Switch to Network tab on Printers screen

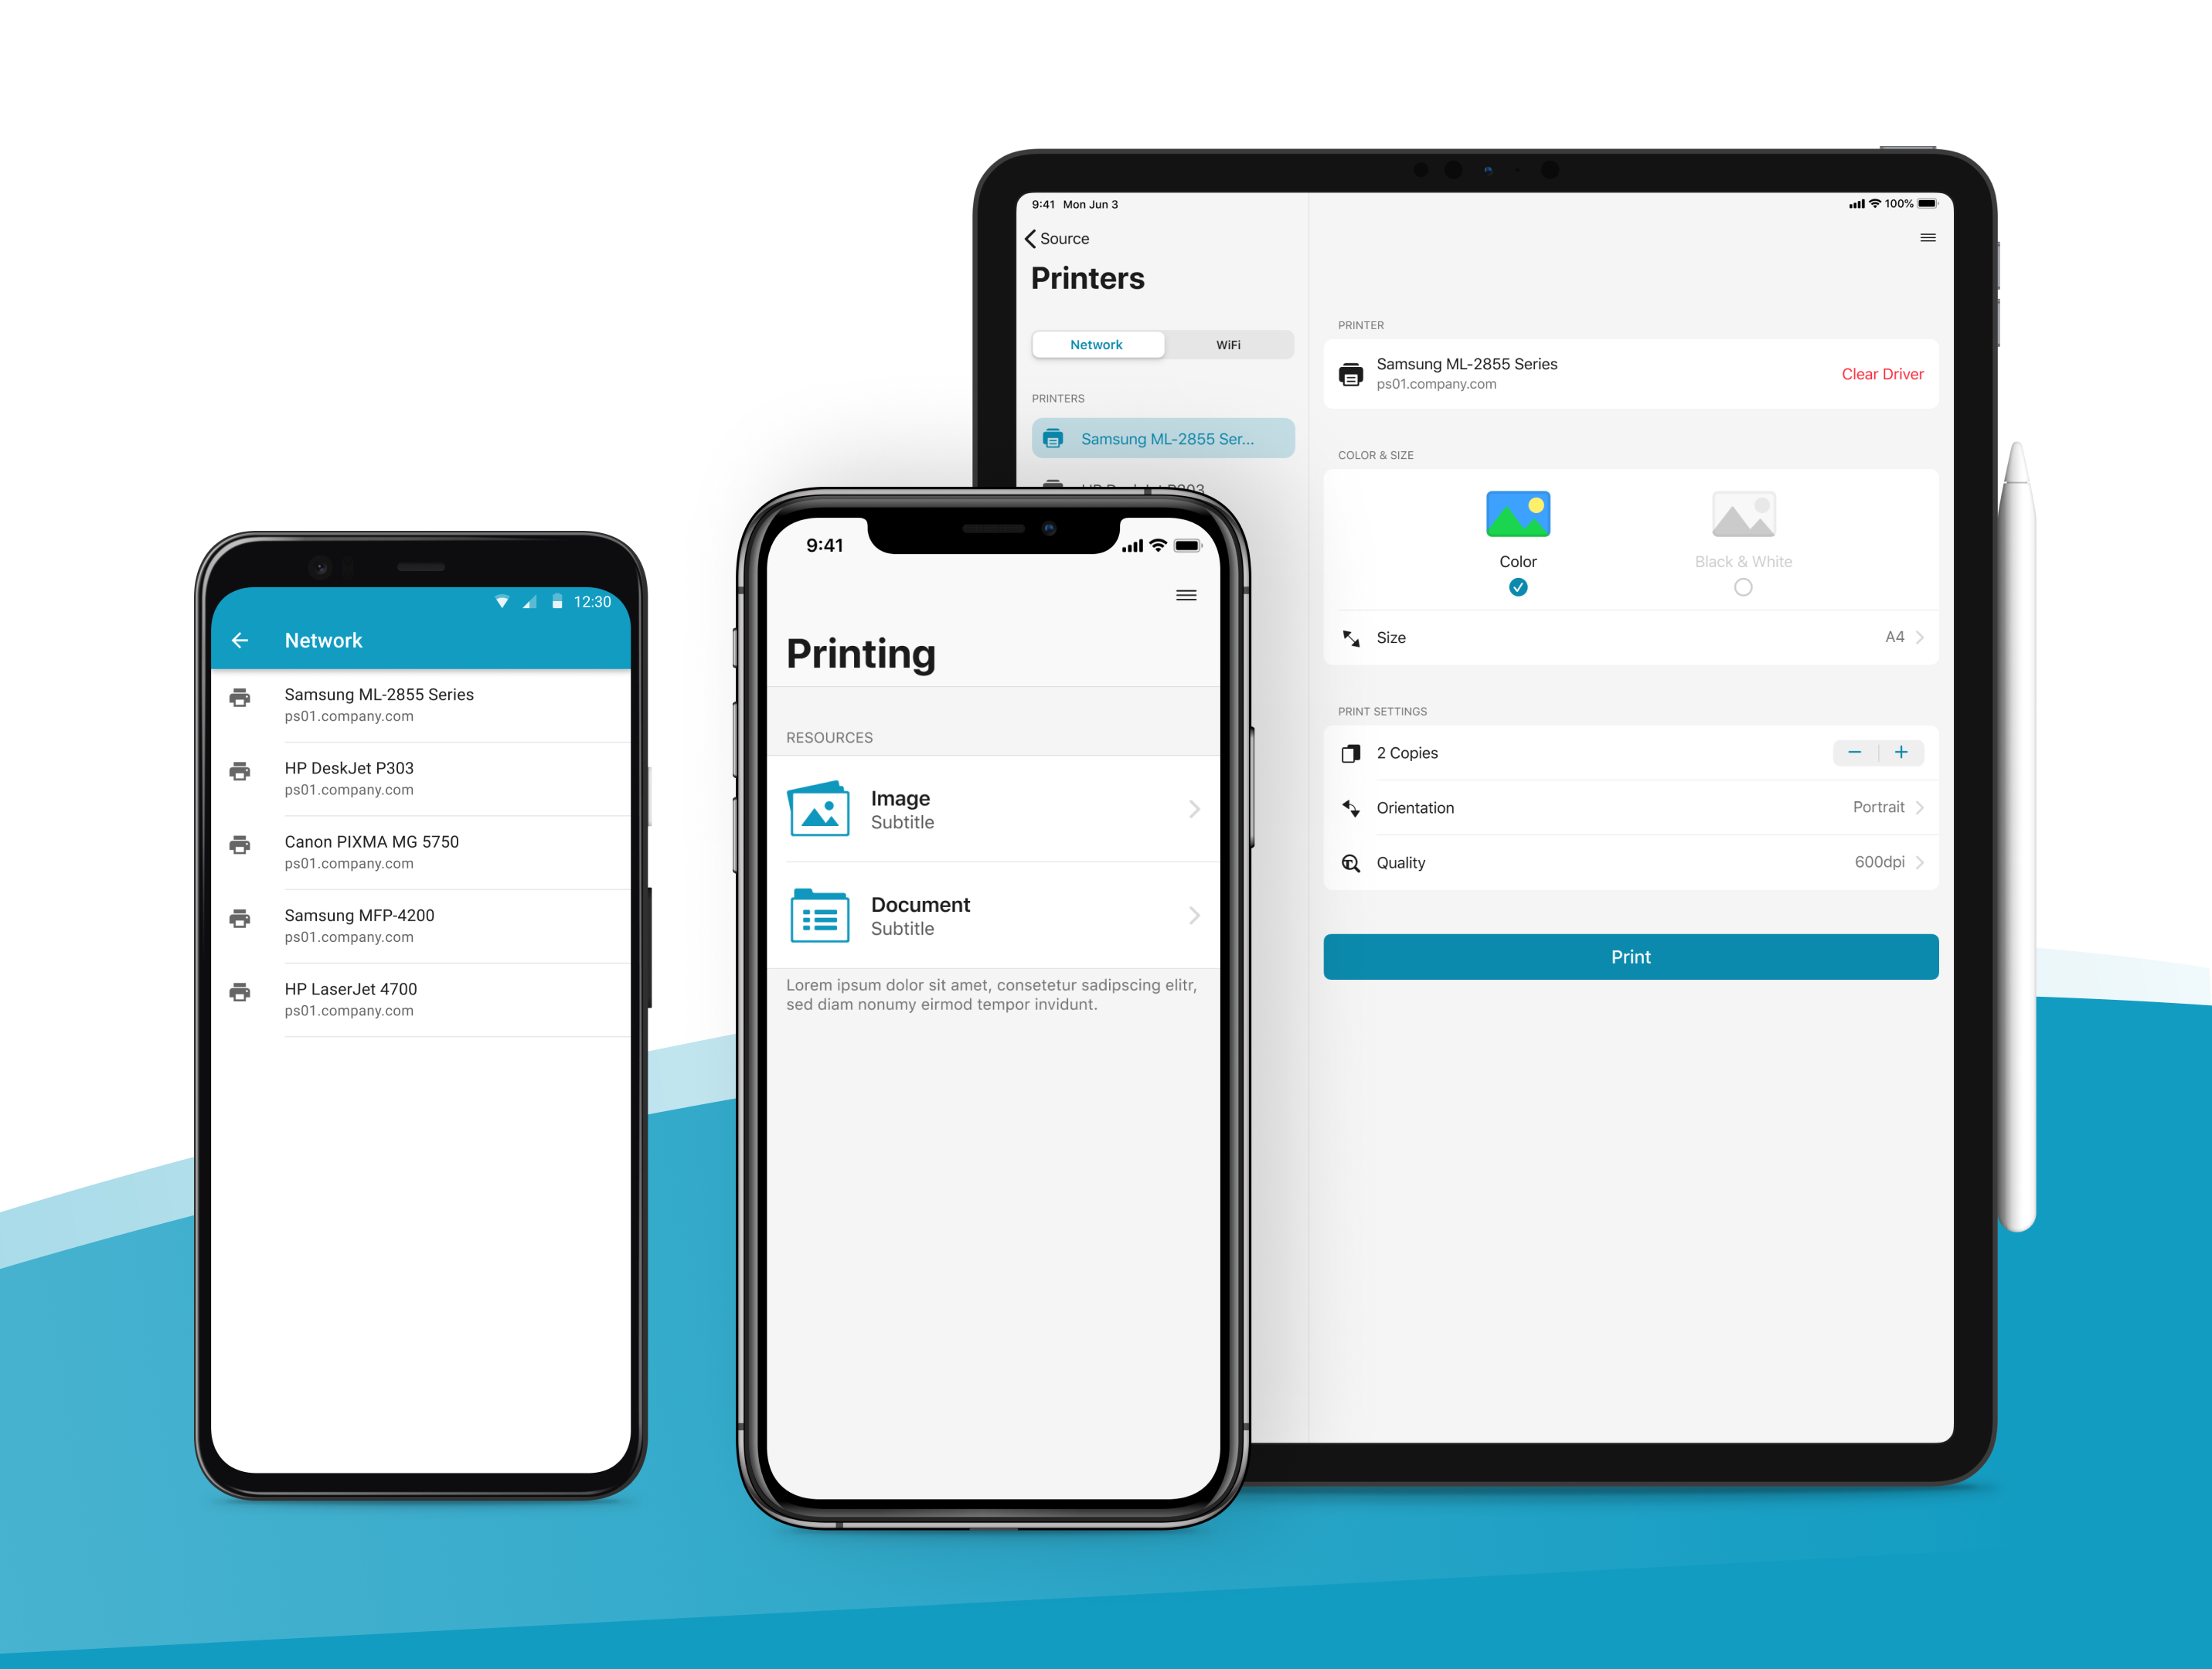coord(1095,345)
